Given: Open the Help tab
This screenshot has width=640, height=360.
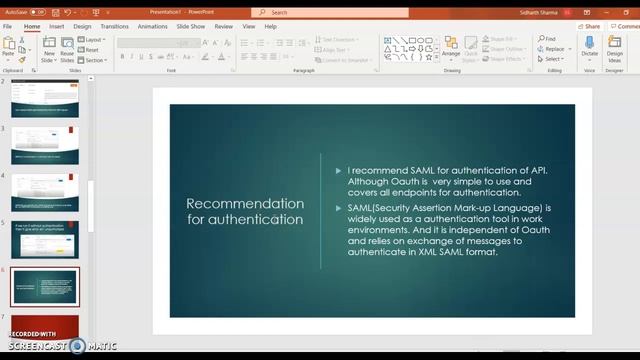Looking at the screenshot, I should click(x=270, y=27).
